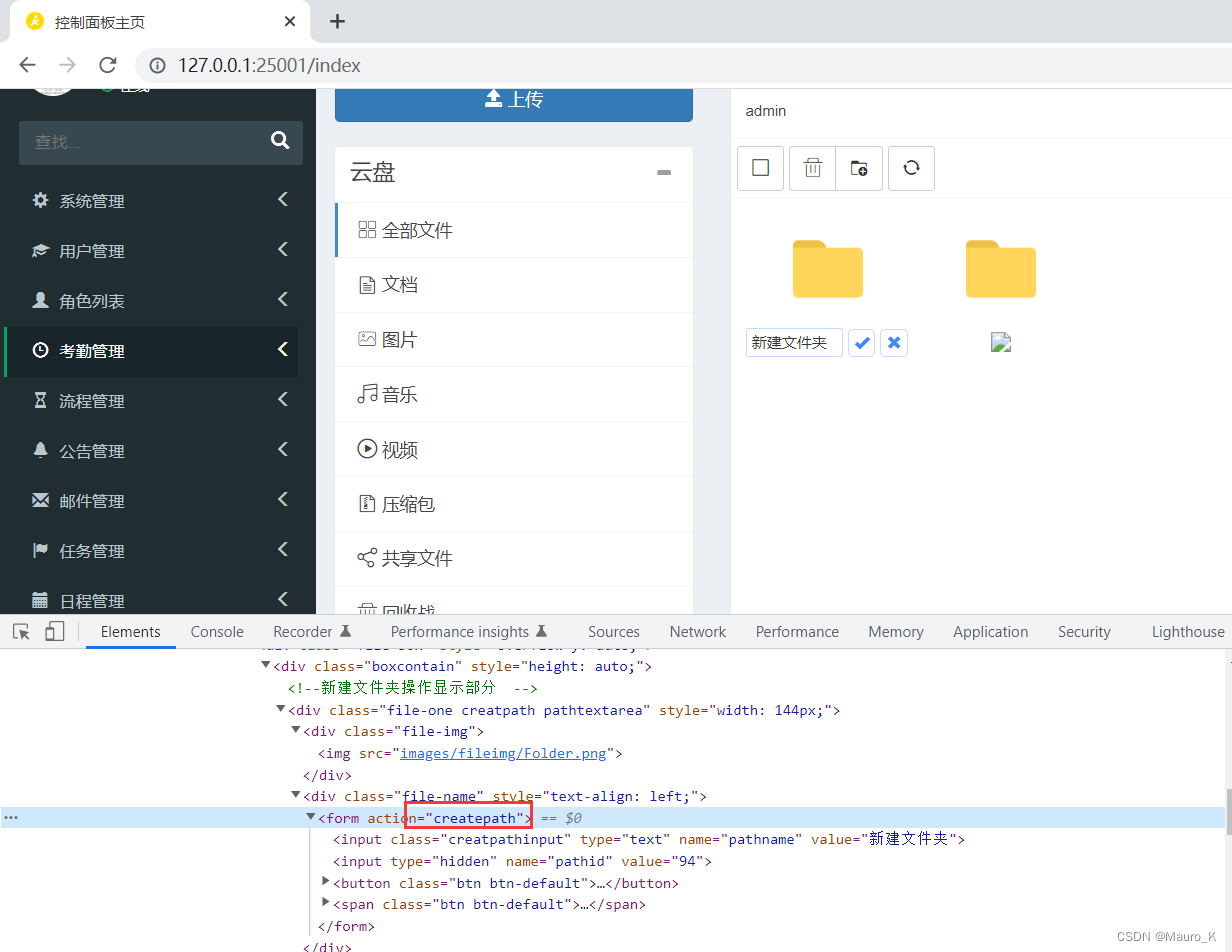Screen dimensions: 1232x952
Task: Click the search magnifier in sidebar
Action: [280, 142]
